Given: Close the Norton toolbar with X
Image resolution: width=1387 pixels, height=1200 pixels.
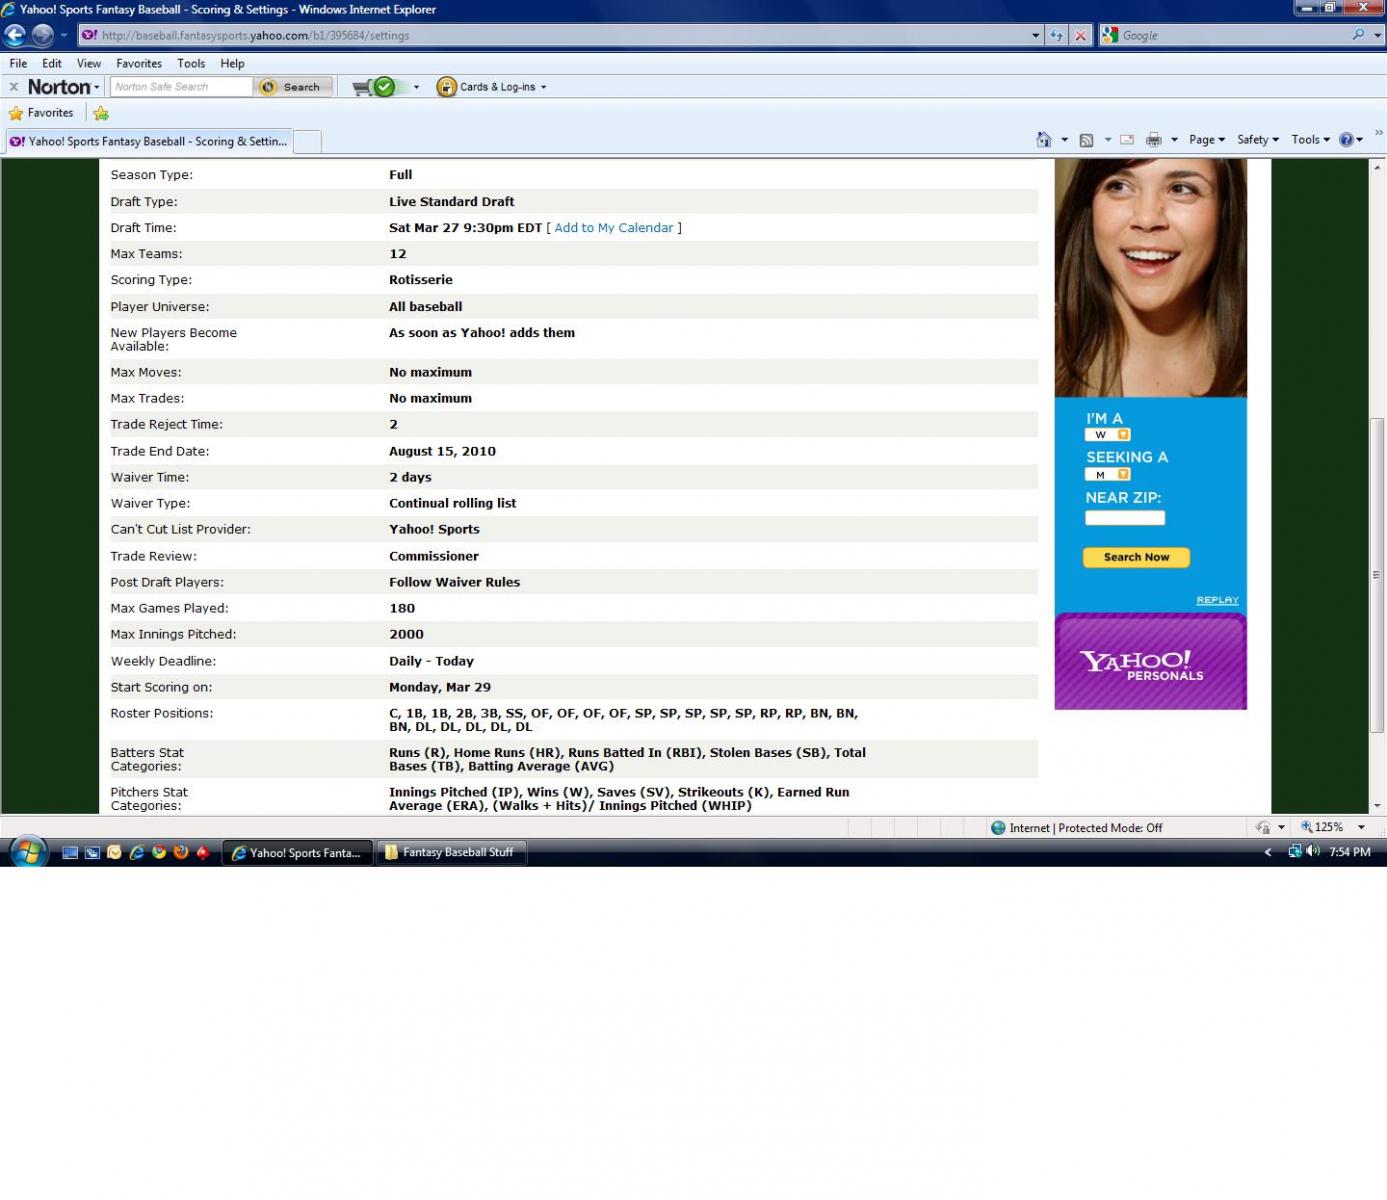Looking at the screenshot, I should 14,87.
